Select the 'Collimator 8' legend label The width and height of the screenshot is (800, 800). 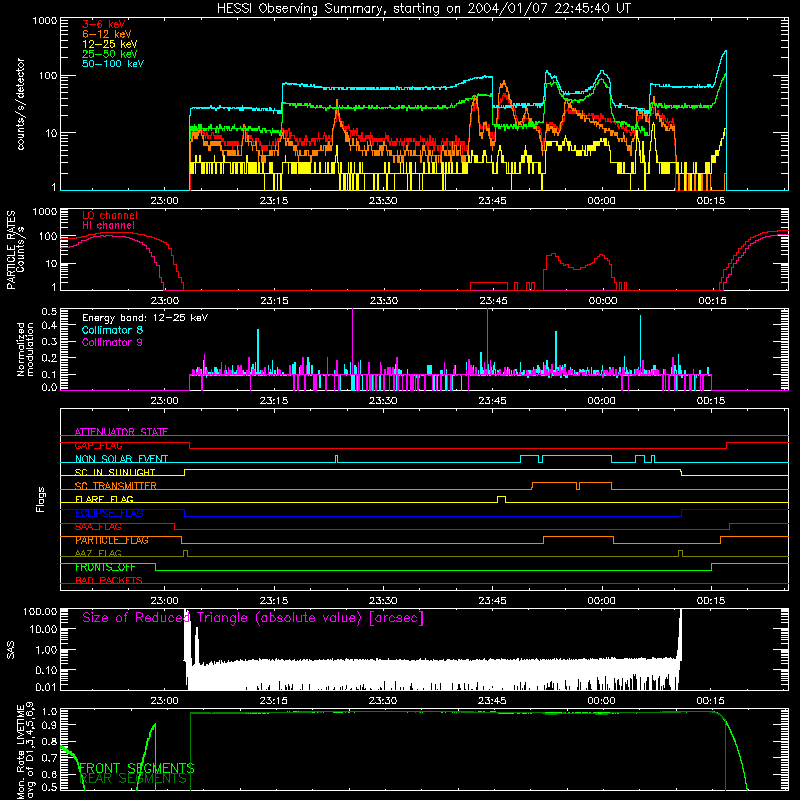pyautogui.click(x=112, y=330)
